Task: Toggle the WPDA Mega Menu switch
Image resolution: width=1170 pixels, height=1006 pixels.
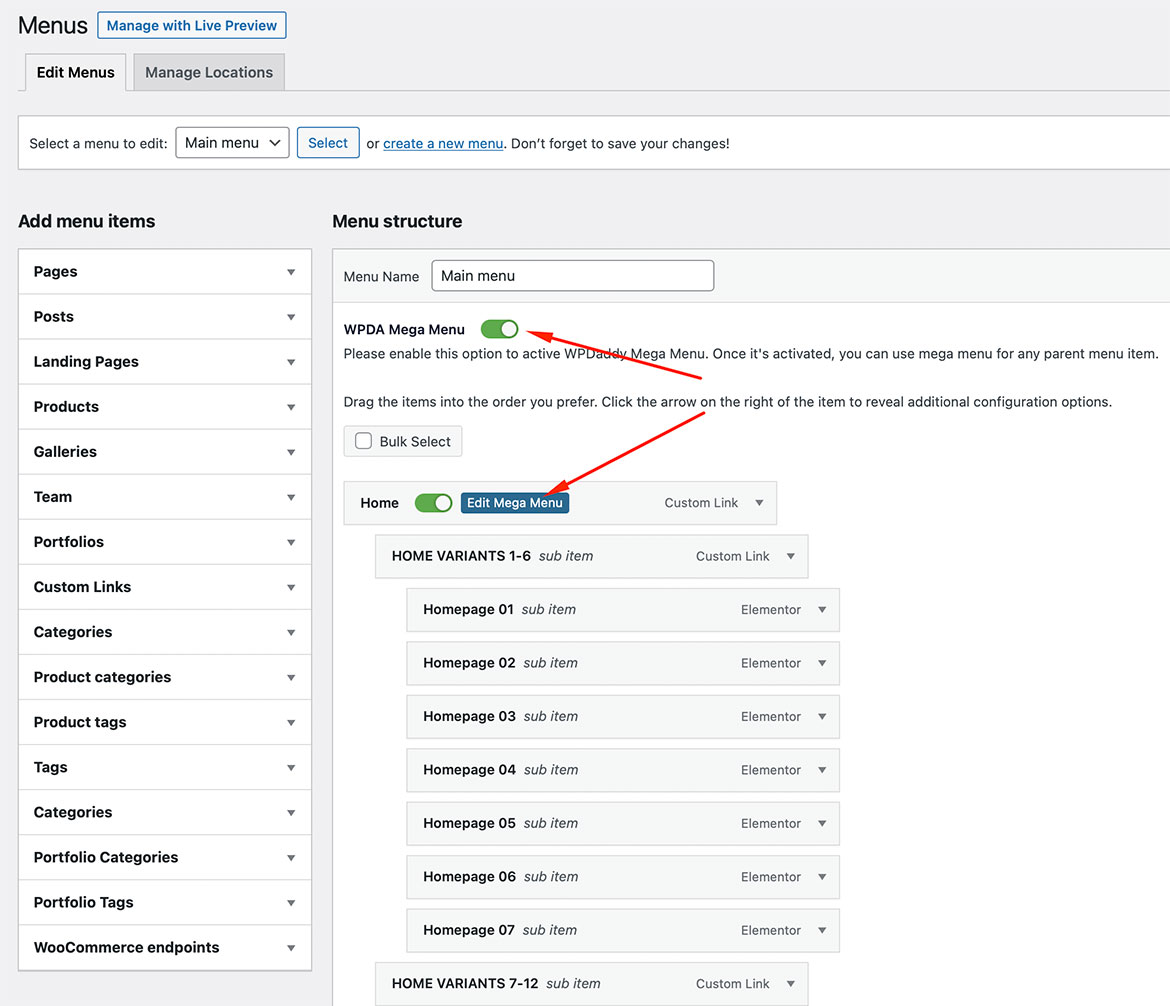Action: click(x=499, y=329)
